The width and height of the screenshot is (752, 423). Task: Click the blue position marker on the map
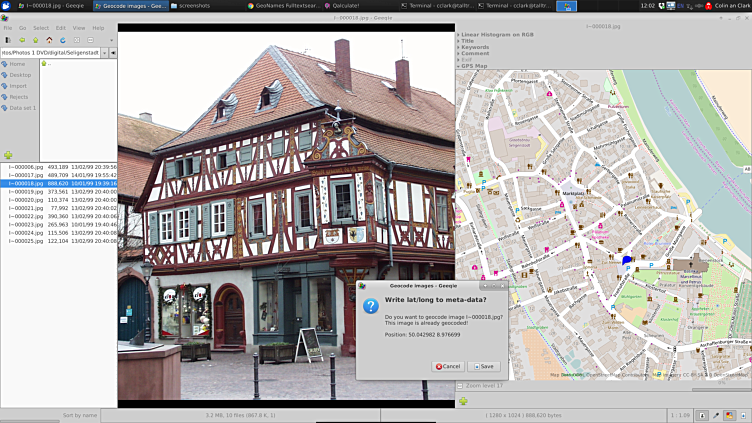pos(627,261)
